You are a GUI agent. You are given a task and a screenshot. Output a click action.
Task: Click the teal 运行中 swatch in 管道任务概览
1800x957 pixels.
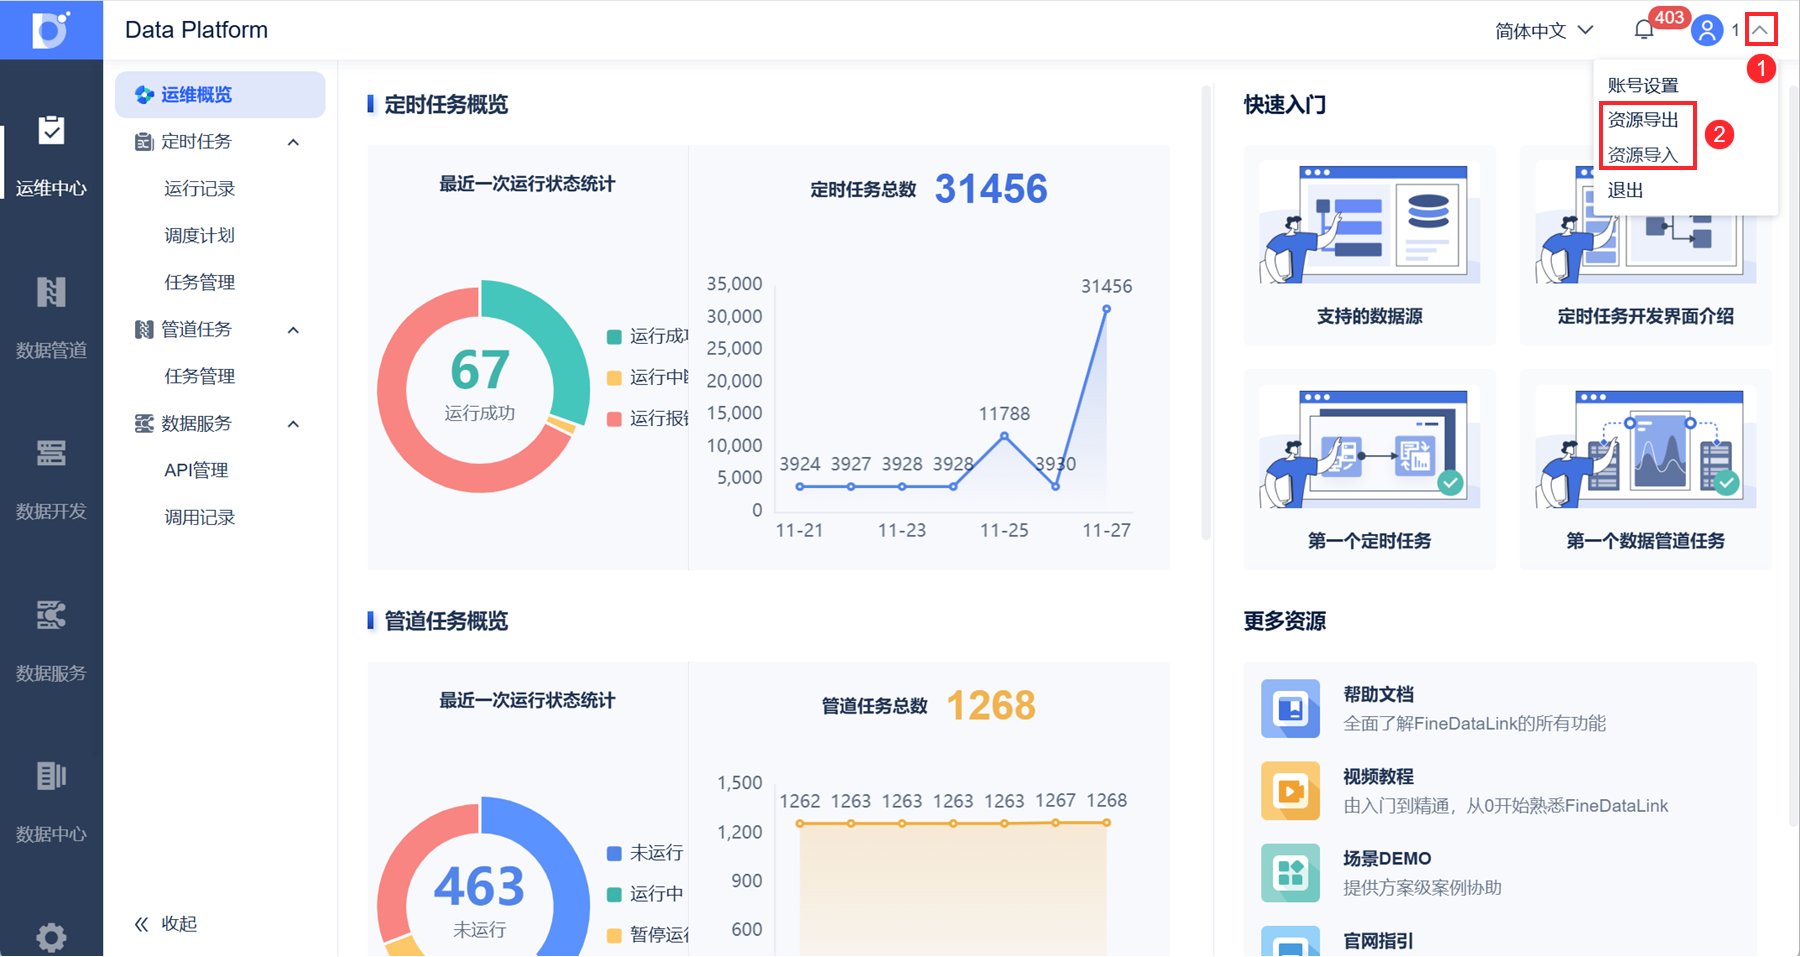[x=614, y=895]
